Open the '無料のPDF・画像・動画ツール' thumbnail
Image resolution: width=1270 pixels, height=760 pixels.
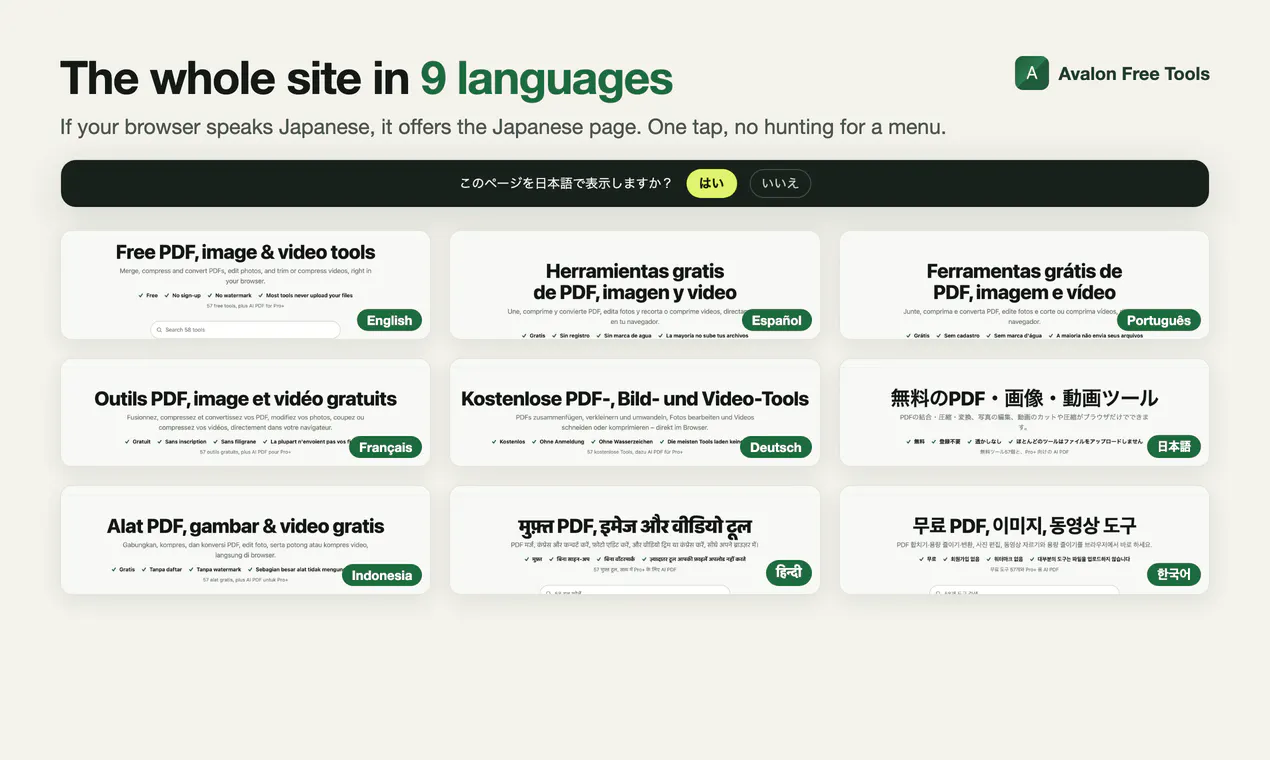click(1024, 412)
